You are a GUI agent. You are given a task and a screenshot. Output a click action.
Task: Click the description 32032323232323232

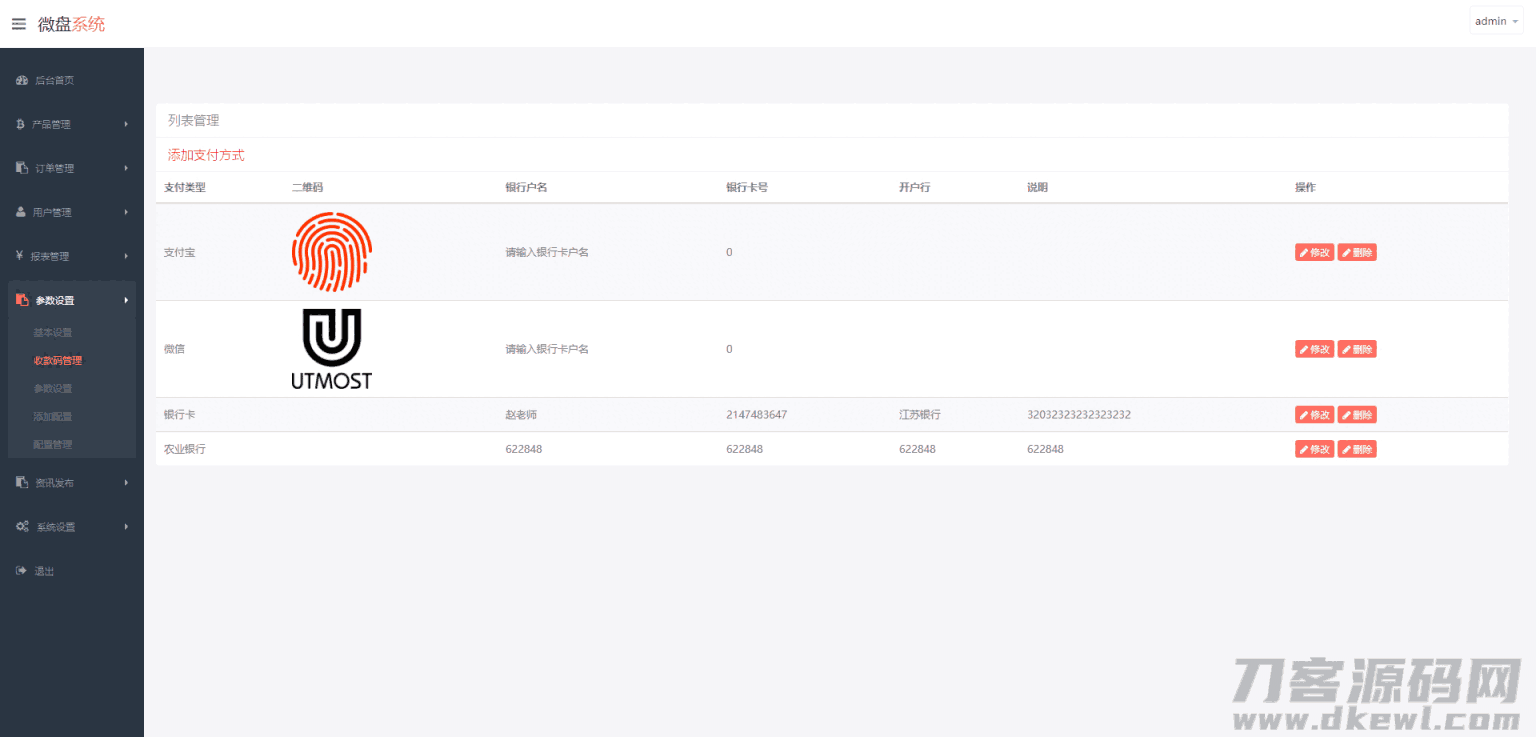(1078, 414)
